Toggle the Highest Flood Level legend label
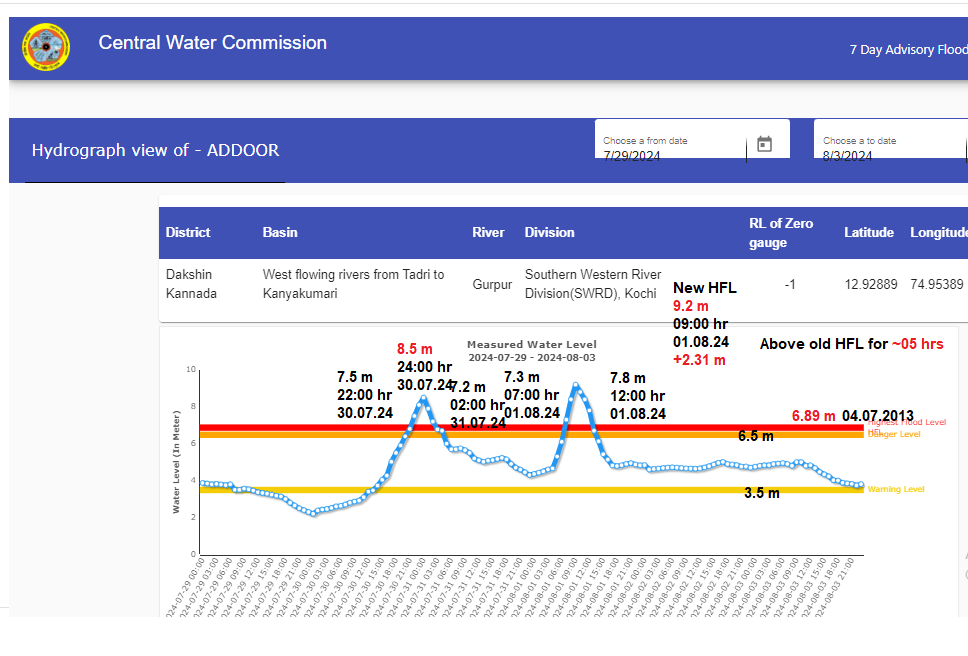 tap(906, 423)
